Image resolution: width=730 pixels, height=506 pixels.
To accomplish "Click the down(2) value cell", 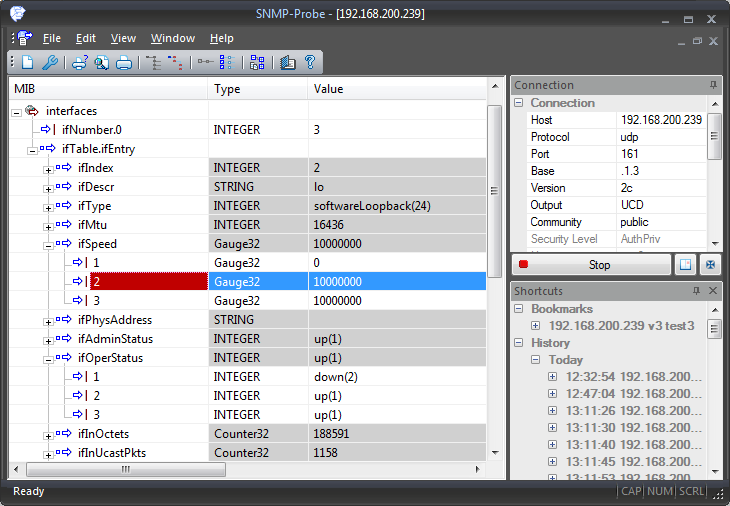I will click(397, 377).
